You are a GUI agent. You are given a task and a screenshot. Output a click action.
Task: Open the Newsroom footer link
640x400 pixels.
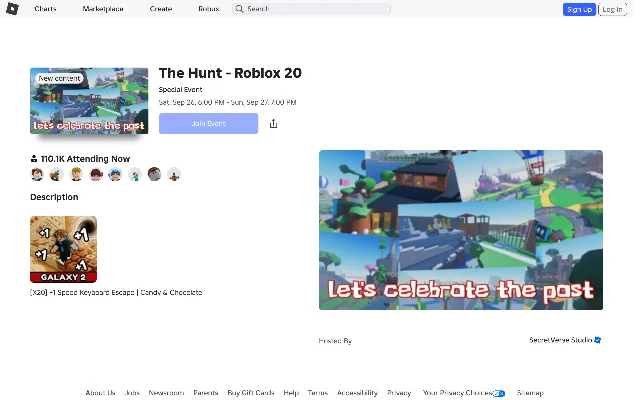167,393
